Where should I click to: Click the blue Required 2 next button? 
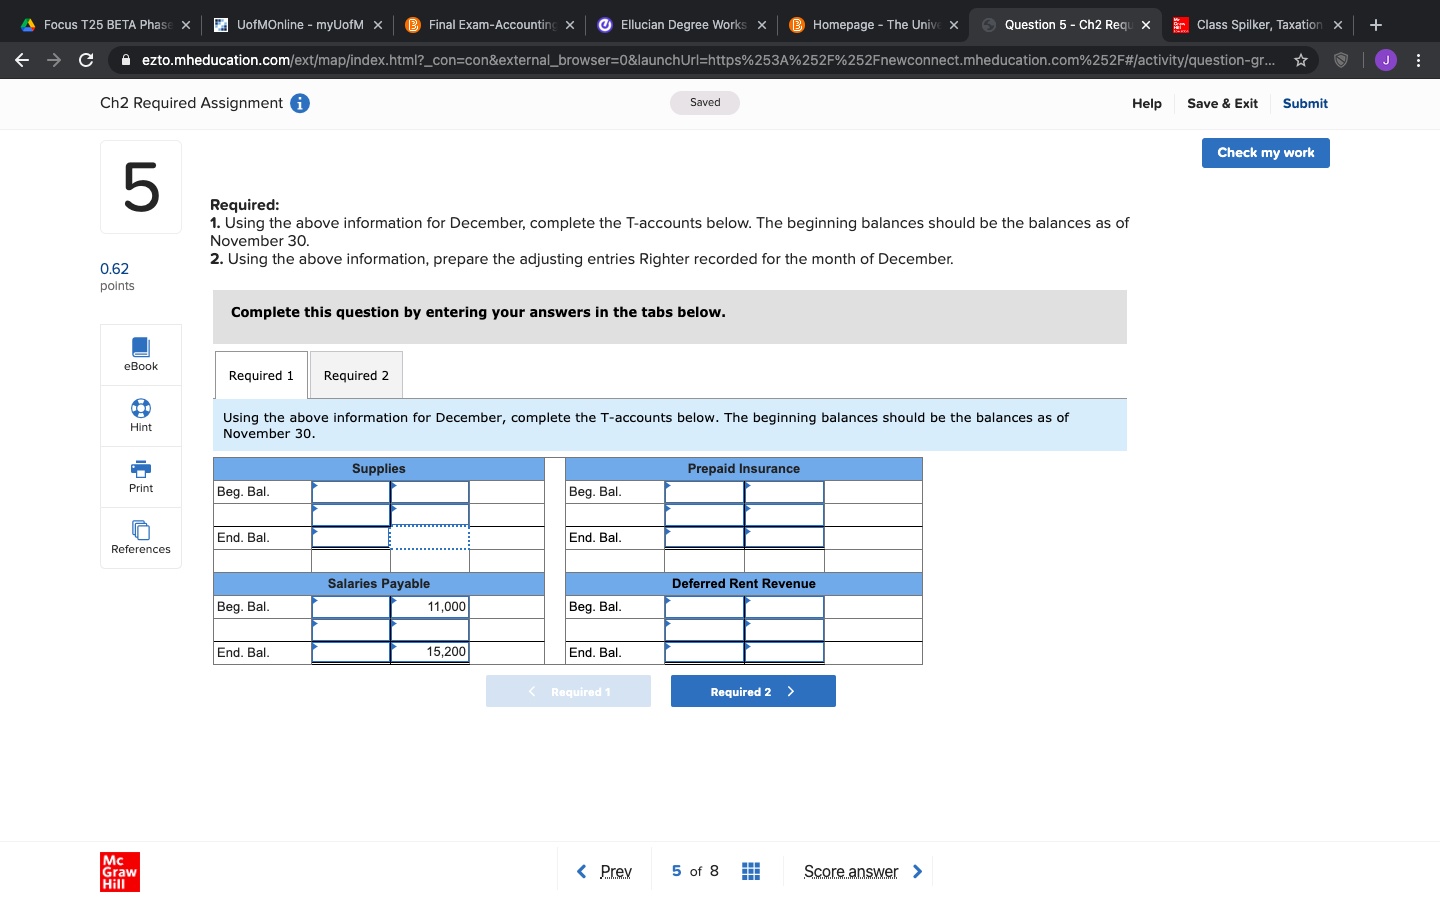pos(753,691)
